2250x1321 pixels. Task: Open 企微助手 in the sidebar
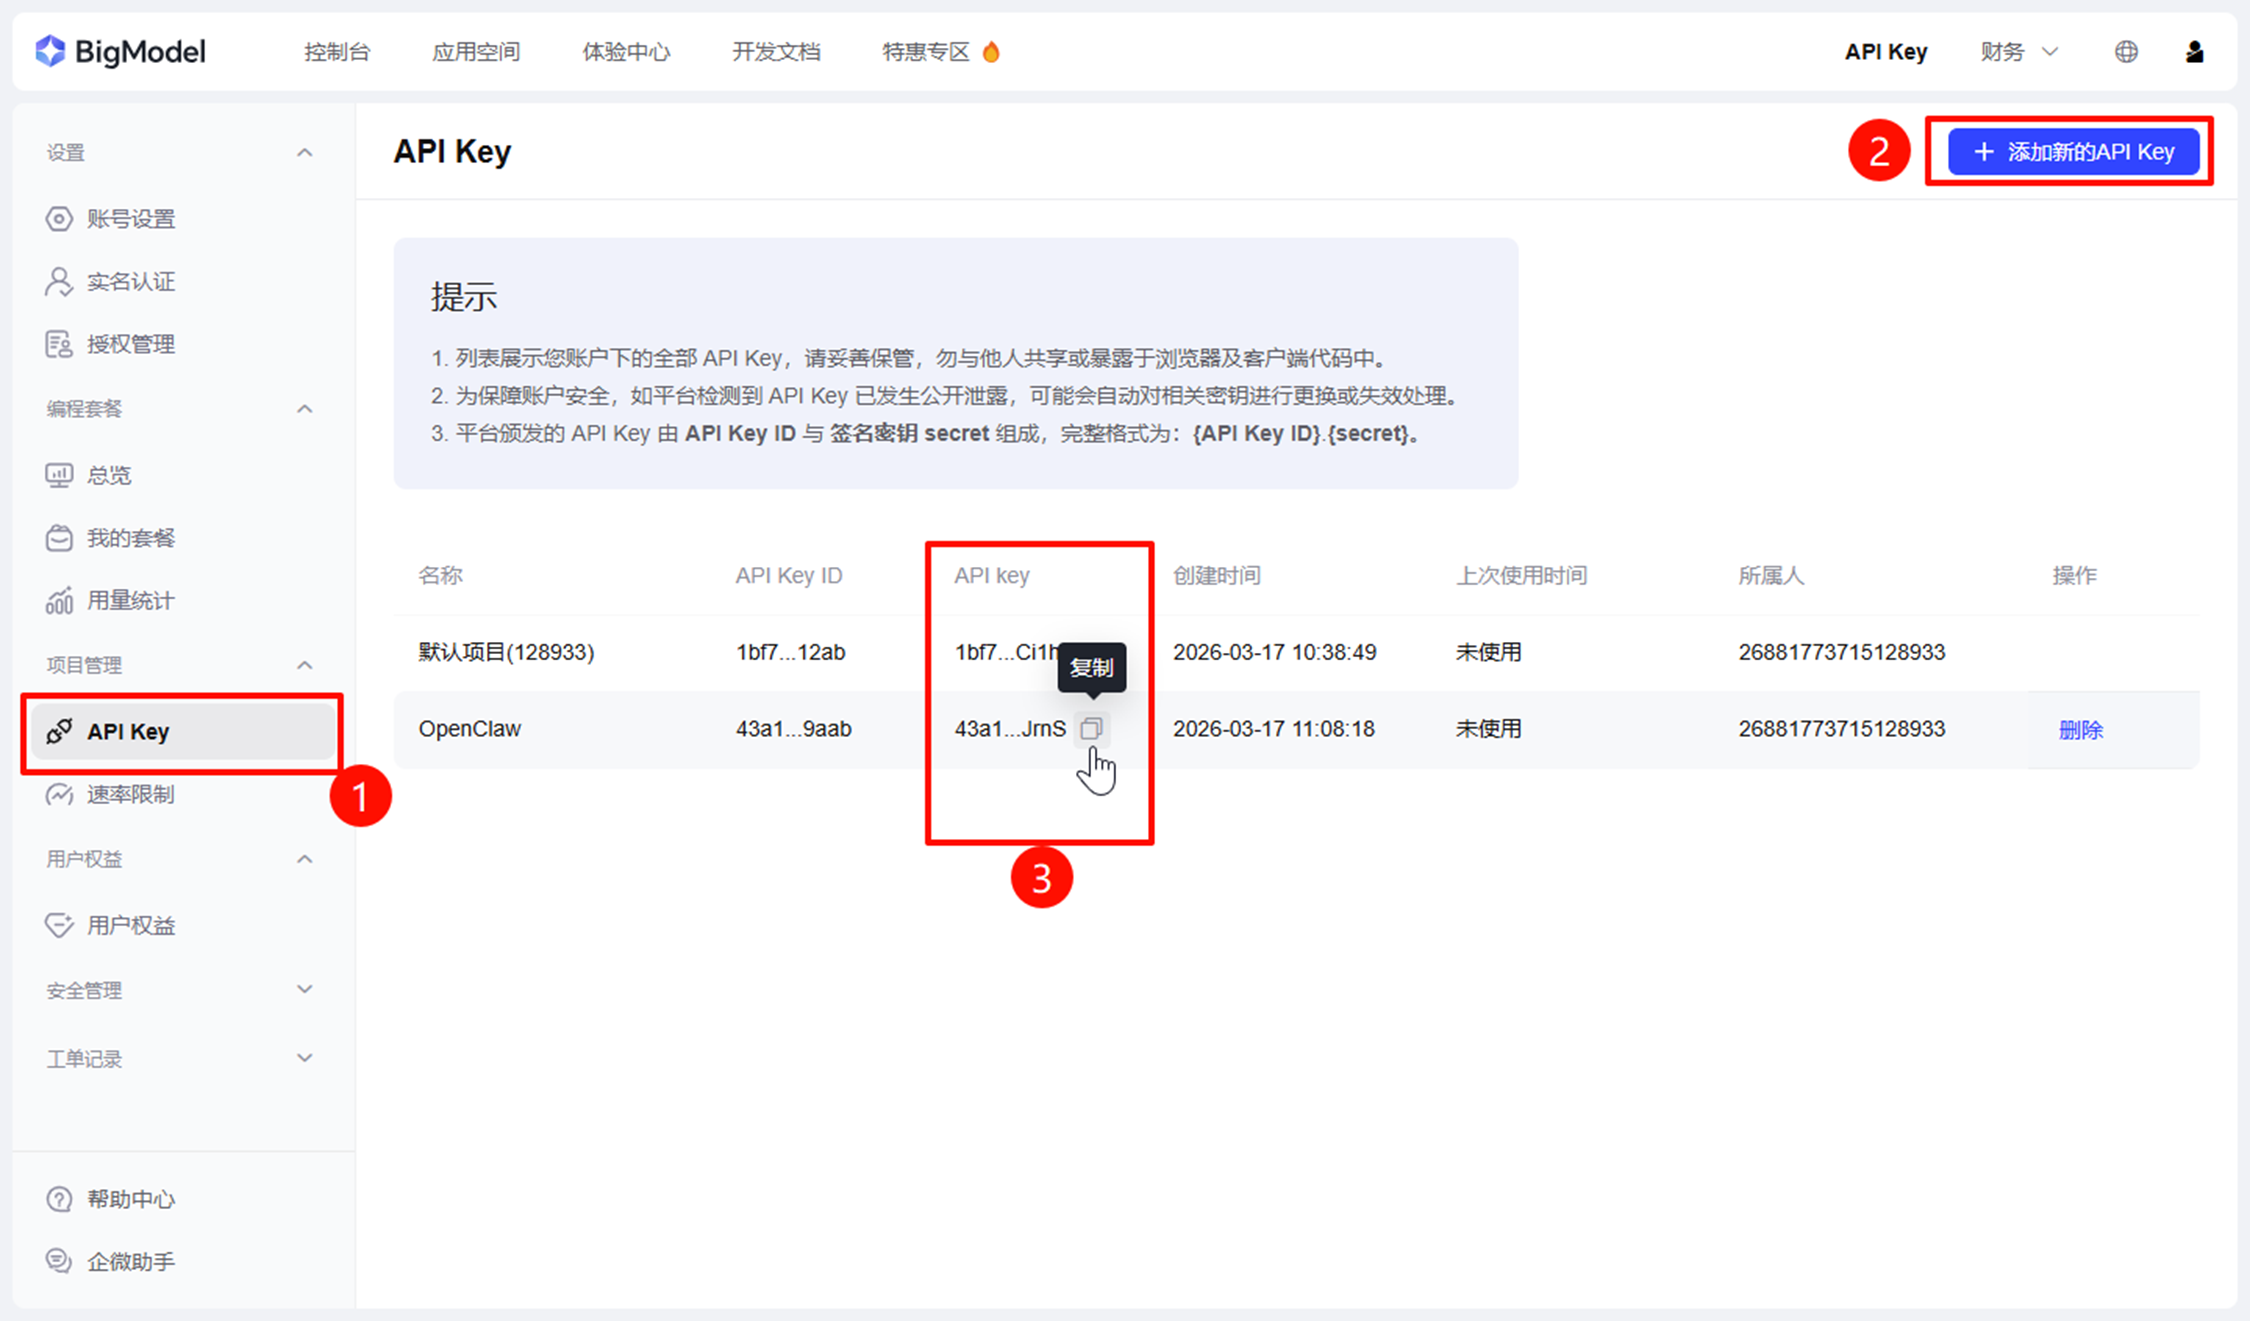tap(130, 1262)
